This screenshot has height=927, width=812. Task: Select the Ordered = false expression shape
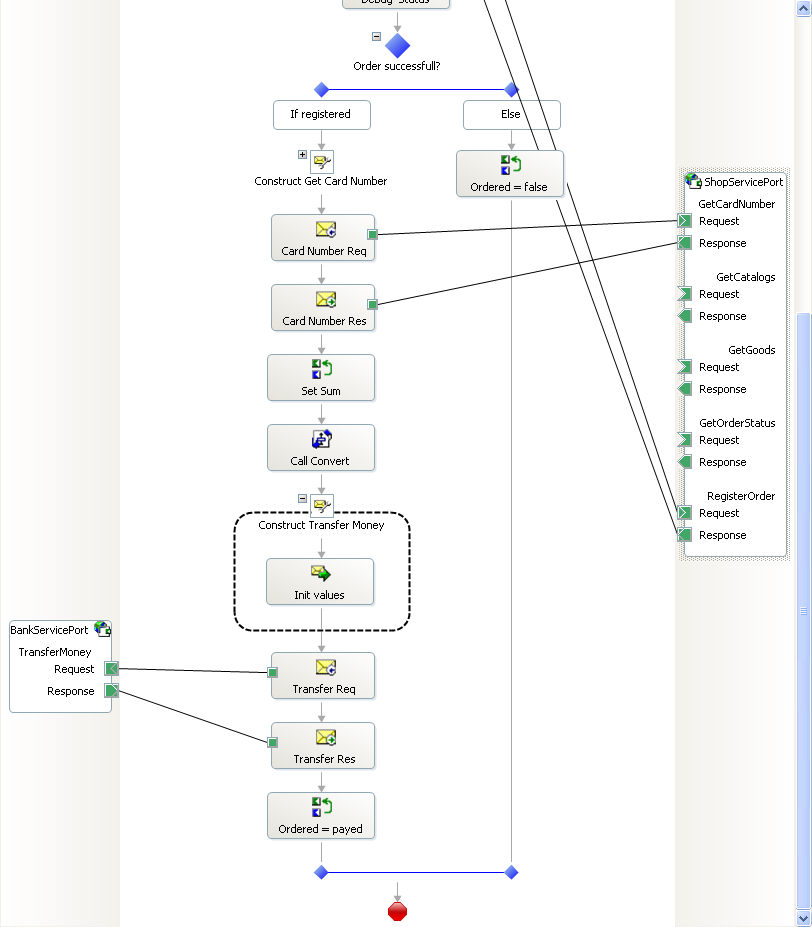click(510, 174)
